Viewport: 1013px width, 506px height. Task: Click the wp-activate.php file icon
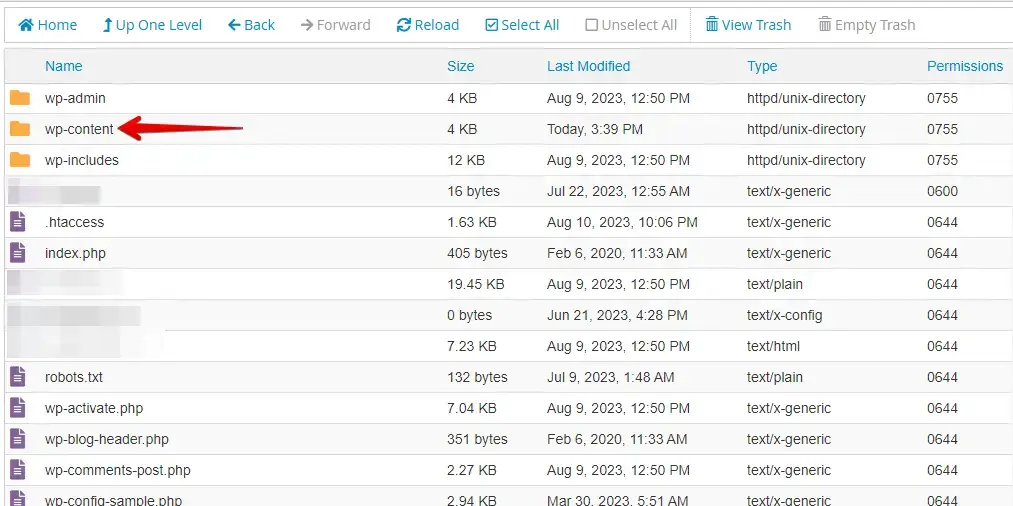click(18, 408)
